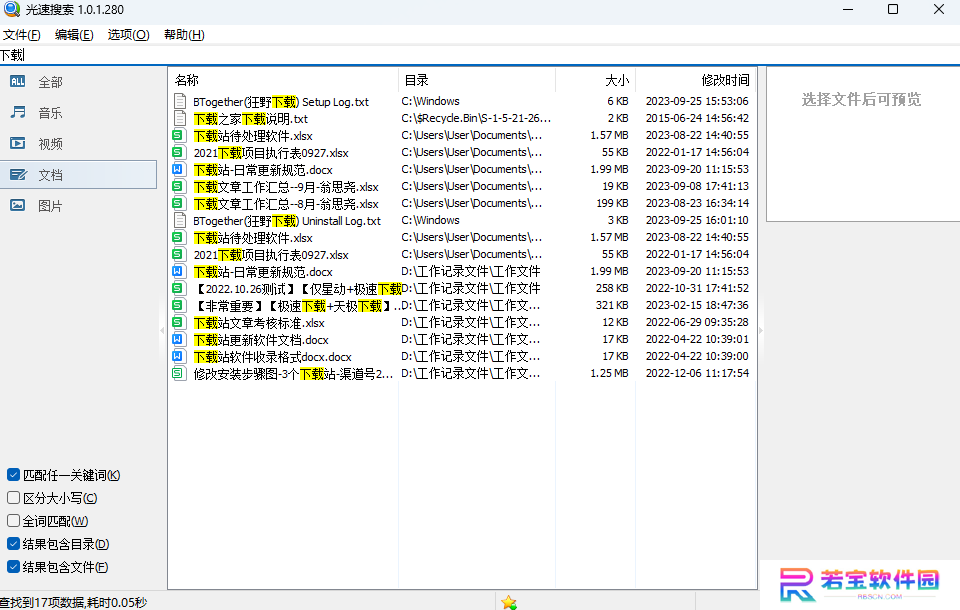Click the 321 KB size cell
This screenshot has height=610, width=960.
(612, 305)
